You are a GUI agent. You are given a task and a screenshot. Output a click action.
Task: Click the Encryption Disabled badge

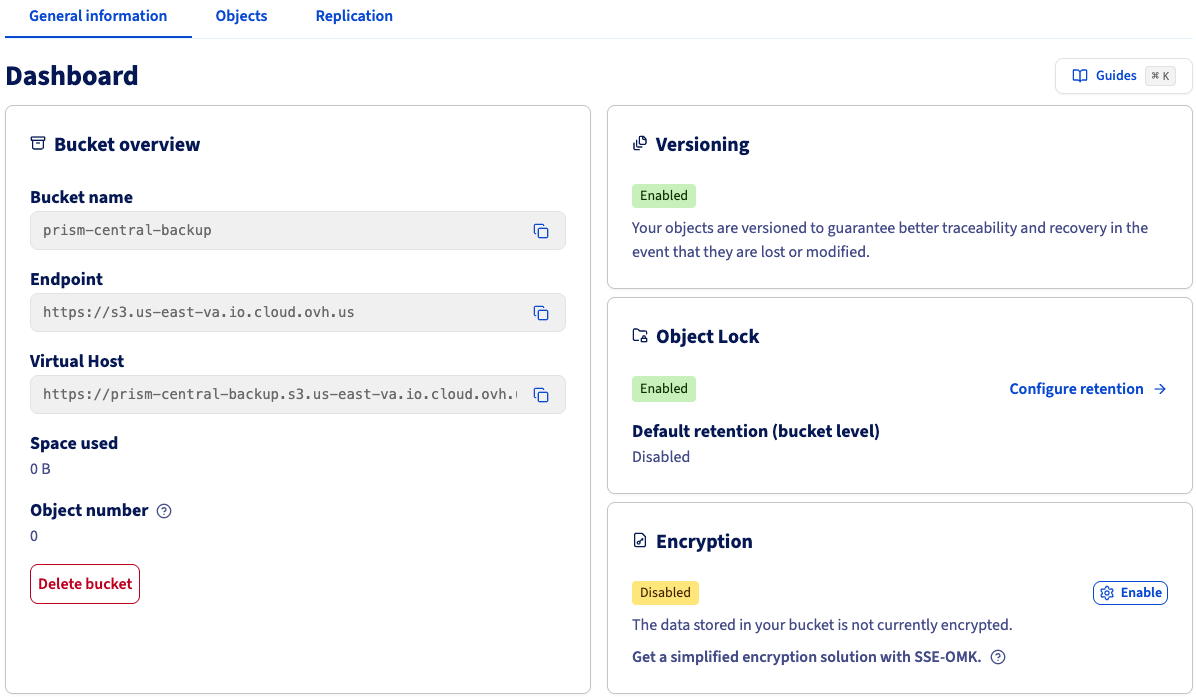pos(665,593)
